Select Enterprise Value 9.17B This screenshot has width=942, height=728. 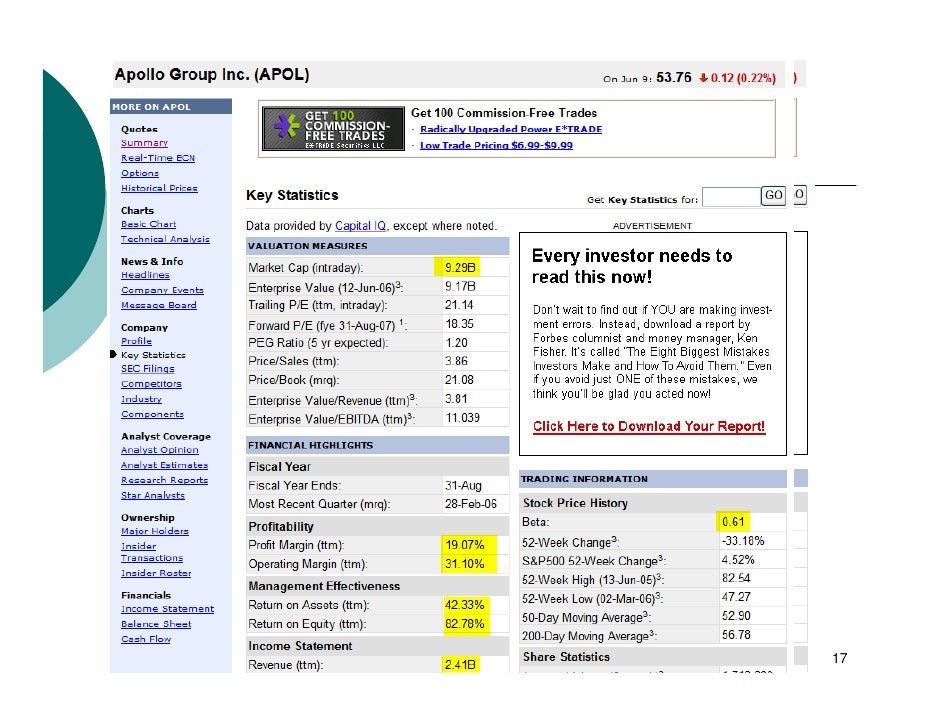click(460, 287)
